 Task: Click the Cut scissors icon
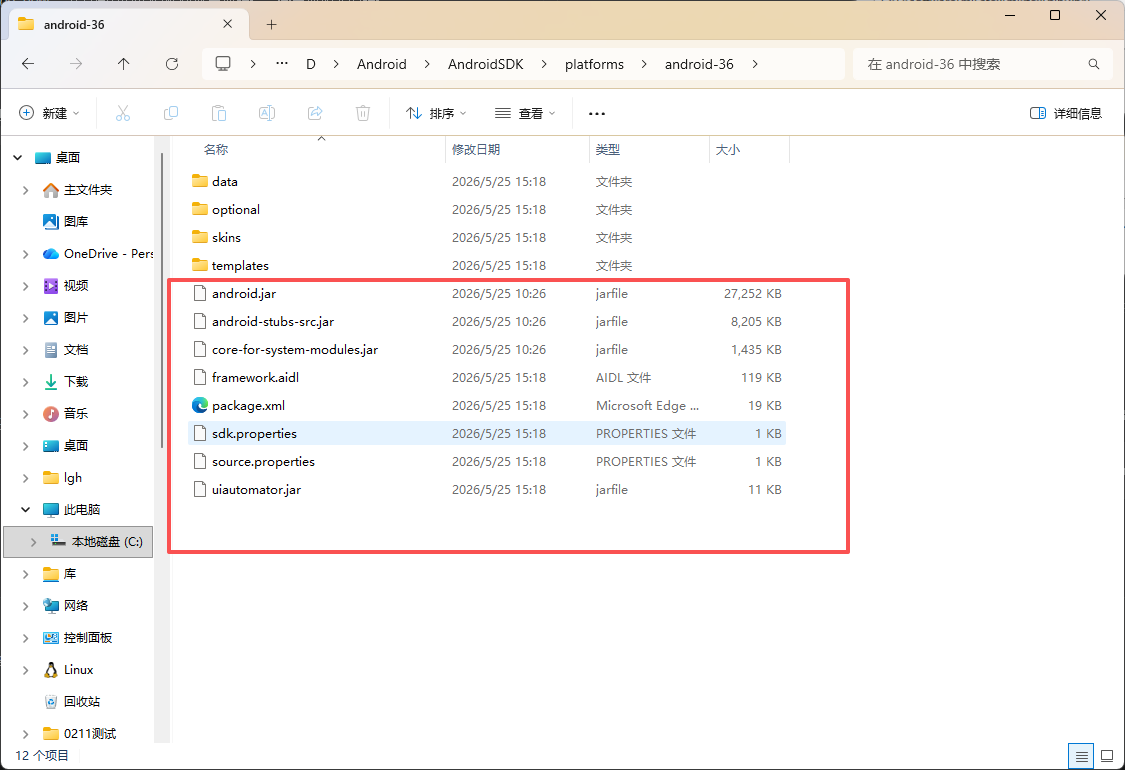click(x=123, y=113)
